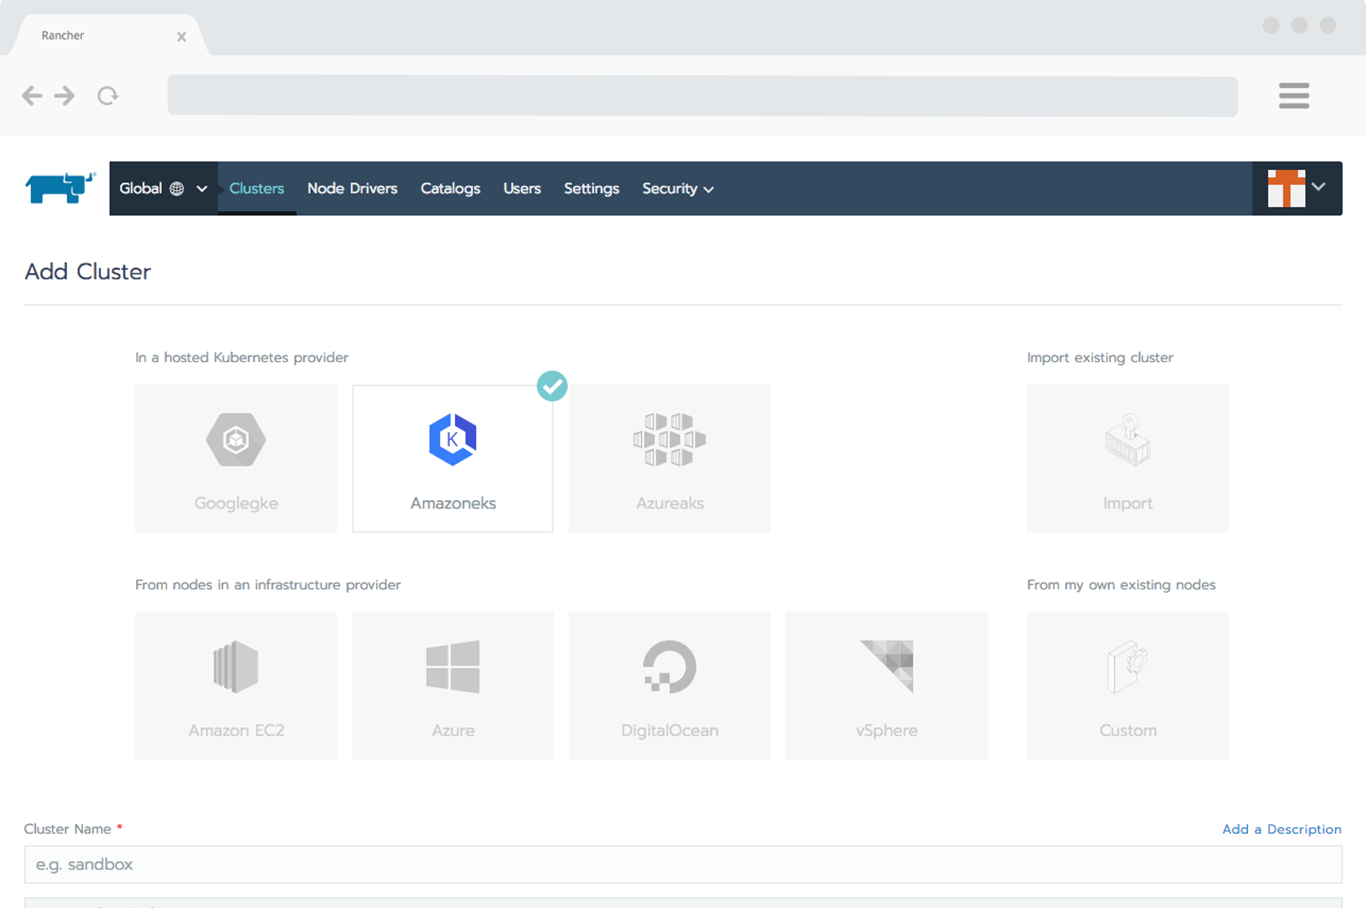Image resolution: width=1366 pixels, height=908 pixels.
Task: Select the Azureaks provider icon
Action: pyautogui.click(x=669, y=439)
